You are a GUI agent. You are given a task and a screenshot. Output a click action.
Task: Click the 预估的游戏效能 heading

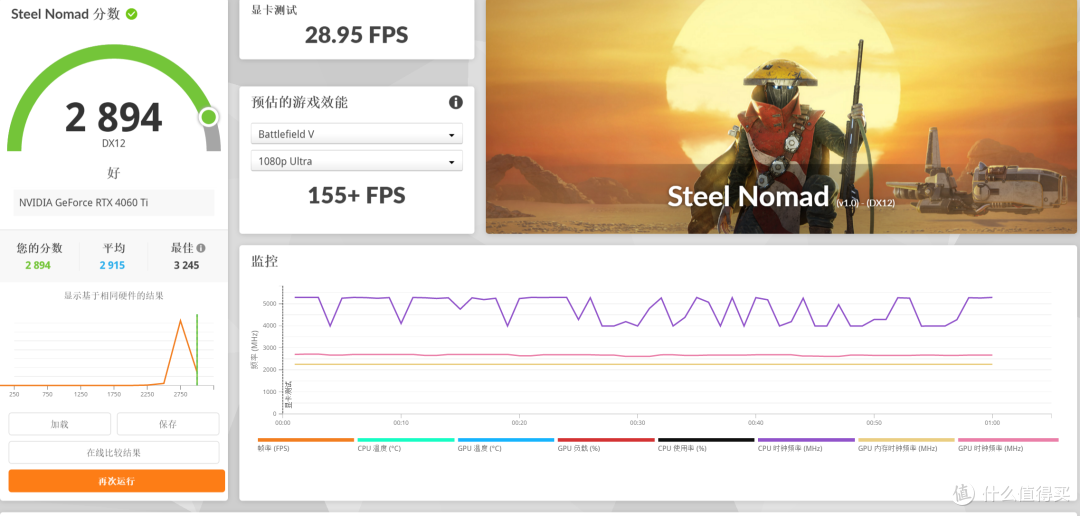[300, 103]
